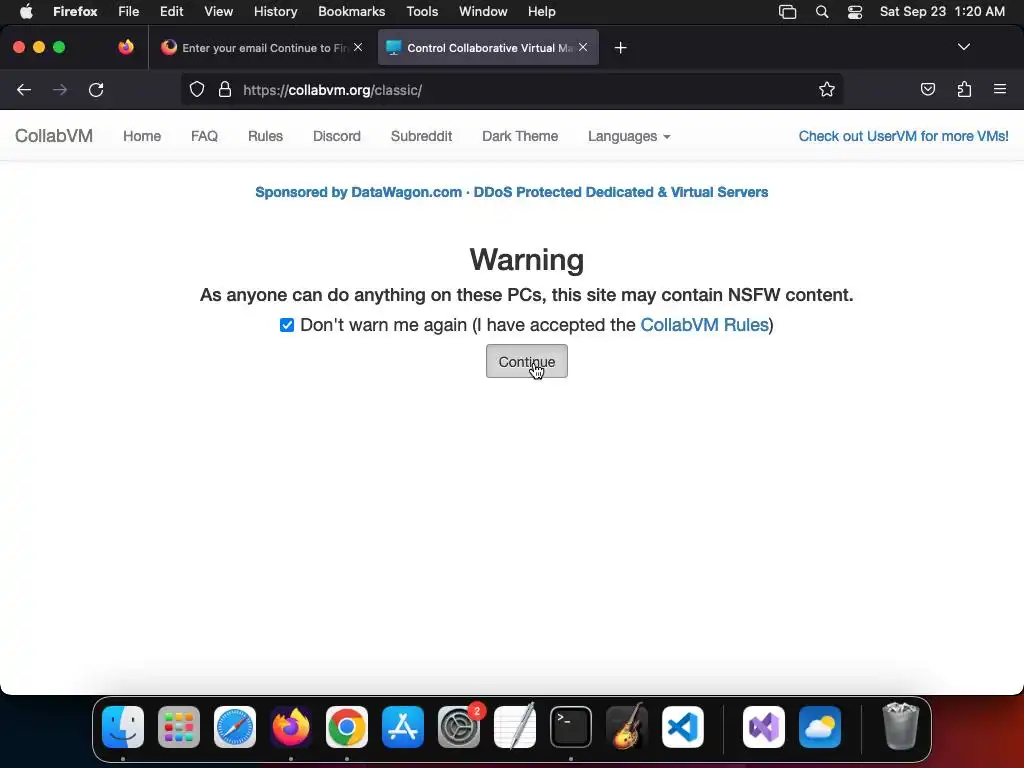
Task: Open Check out UserVM link
Action: click(x=903, y=136)
